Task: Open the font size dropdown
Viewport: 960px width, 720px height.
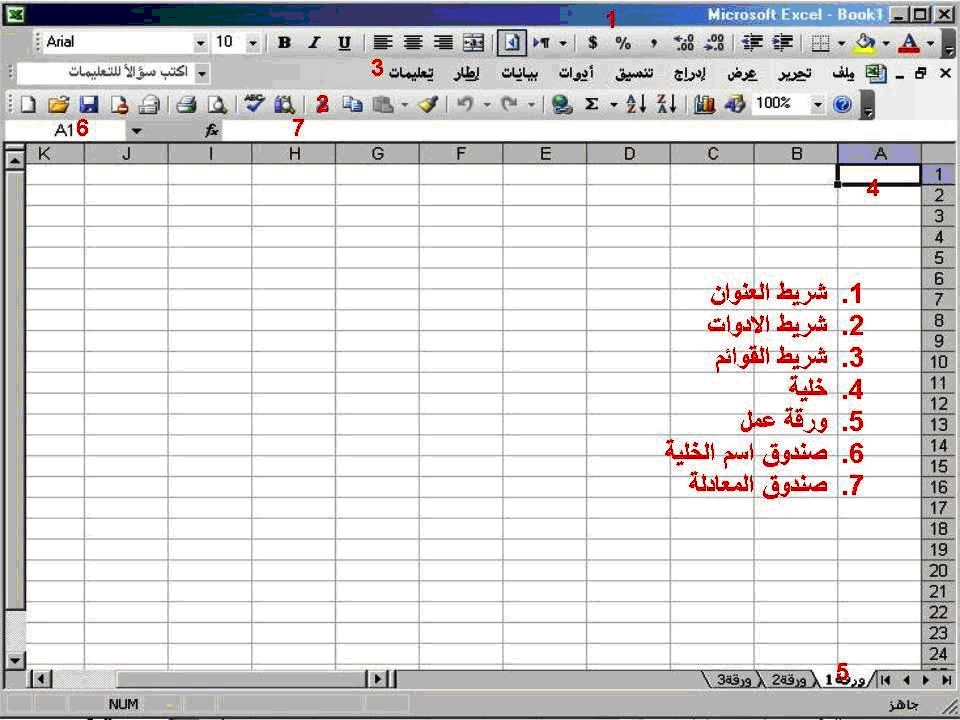Action: tap(252, 43)
